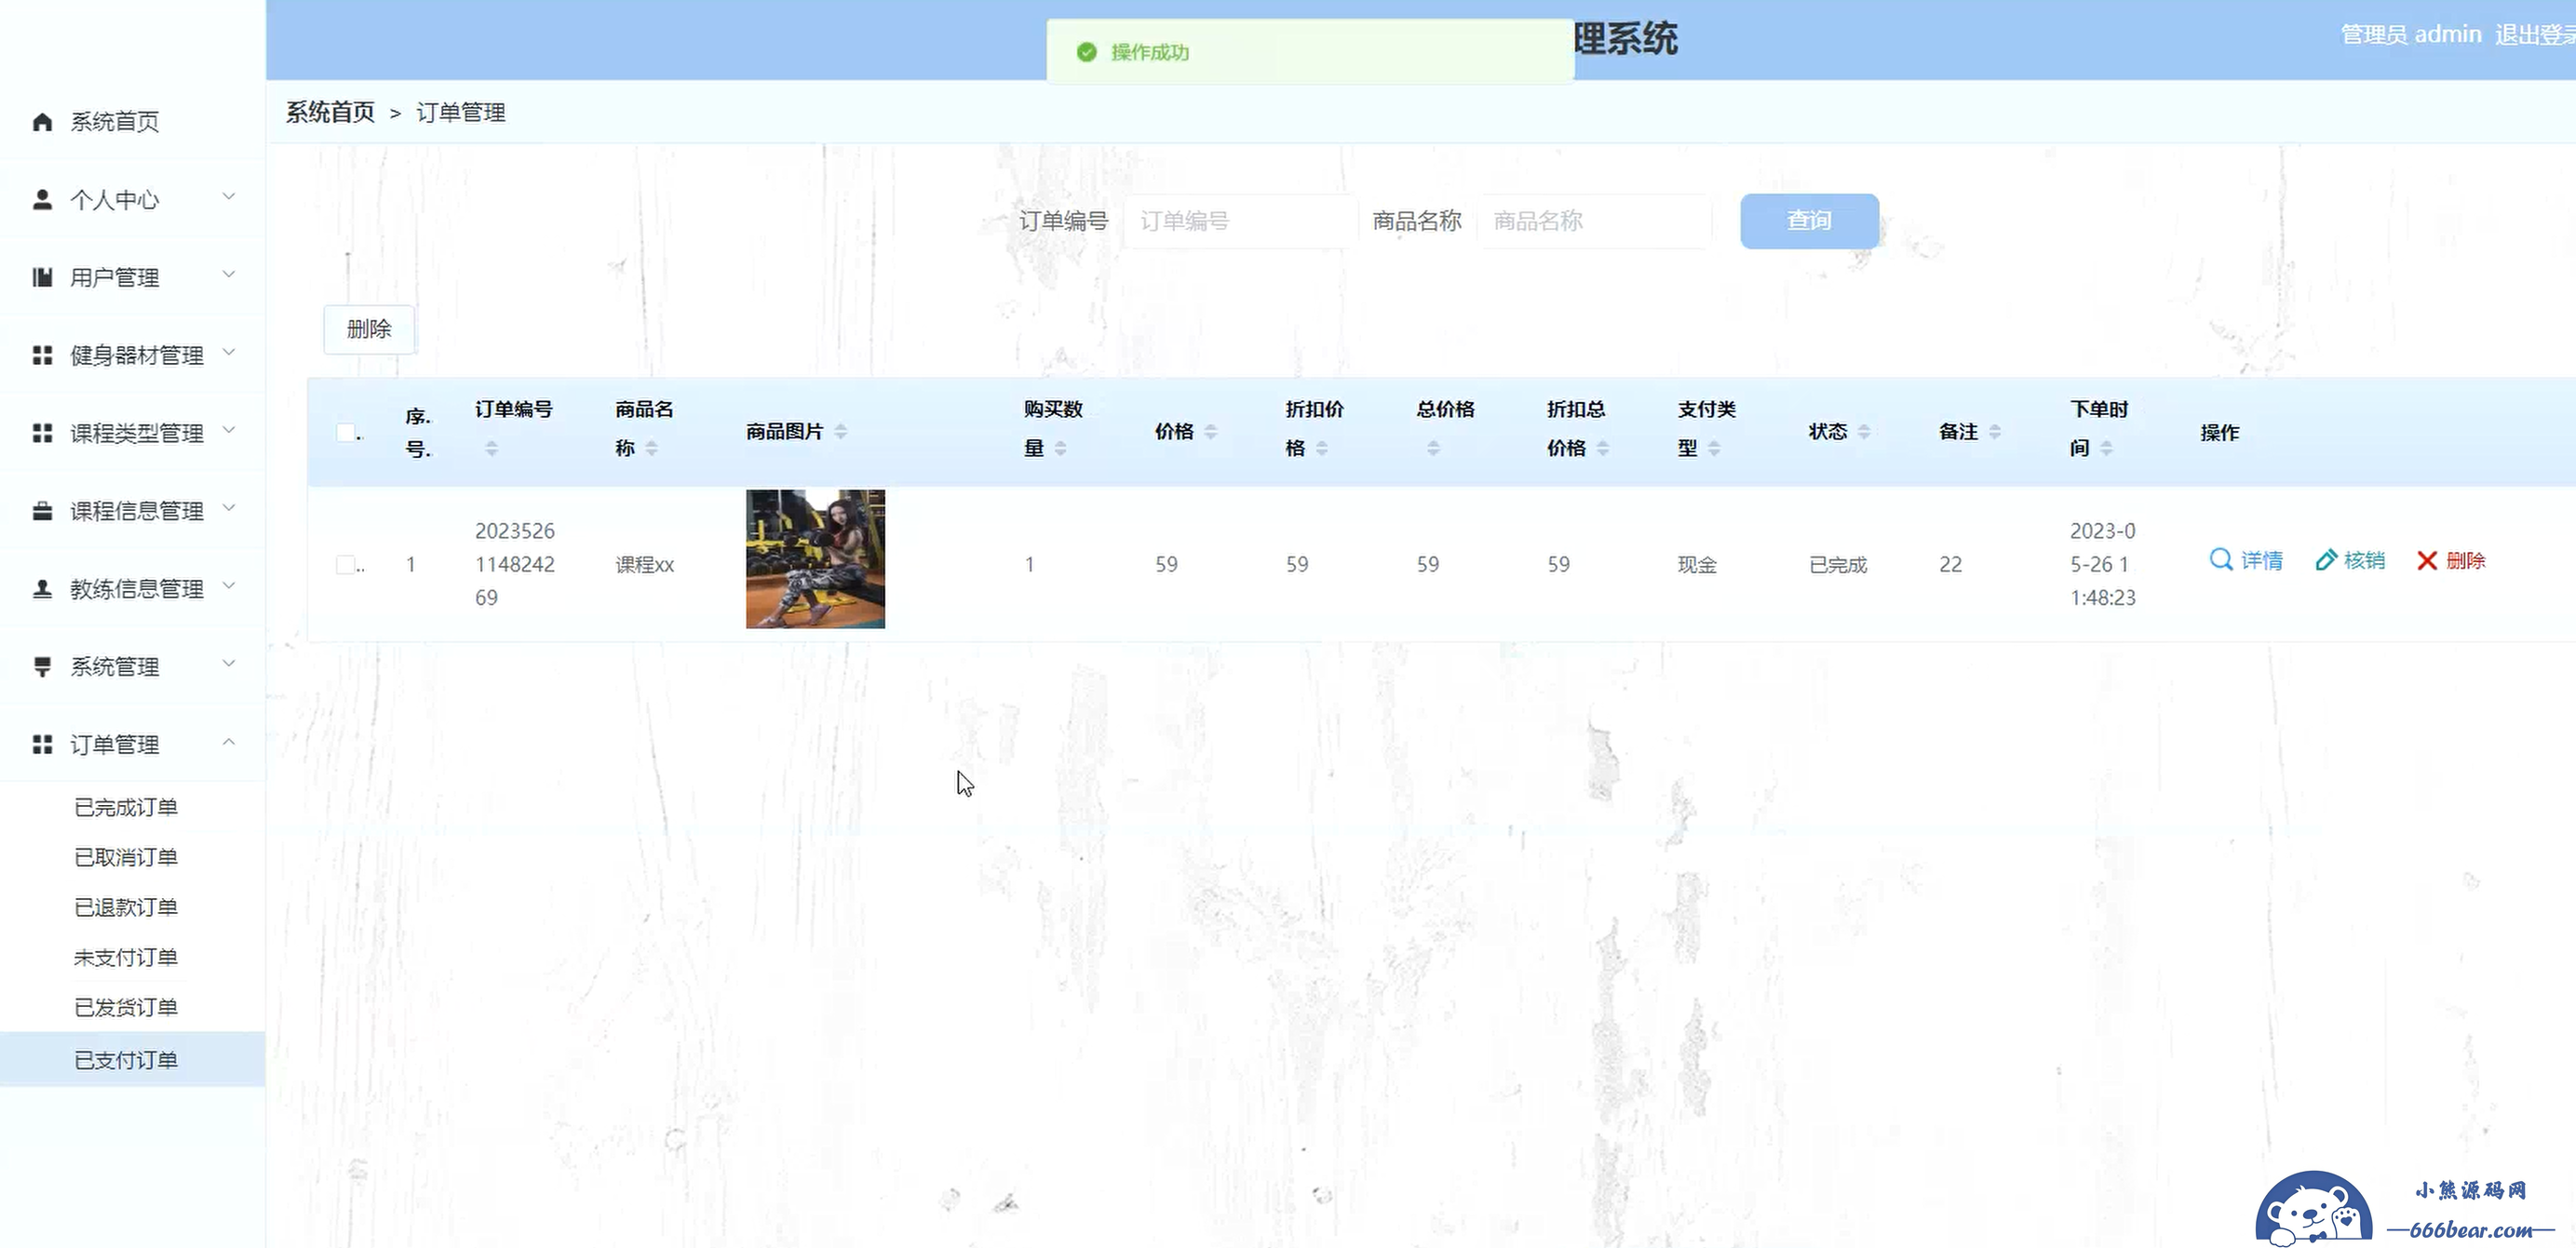Click the 已完成 status cell
This screenshot has width=2576, height=1248.
click(x=1838, y=565)
